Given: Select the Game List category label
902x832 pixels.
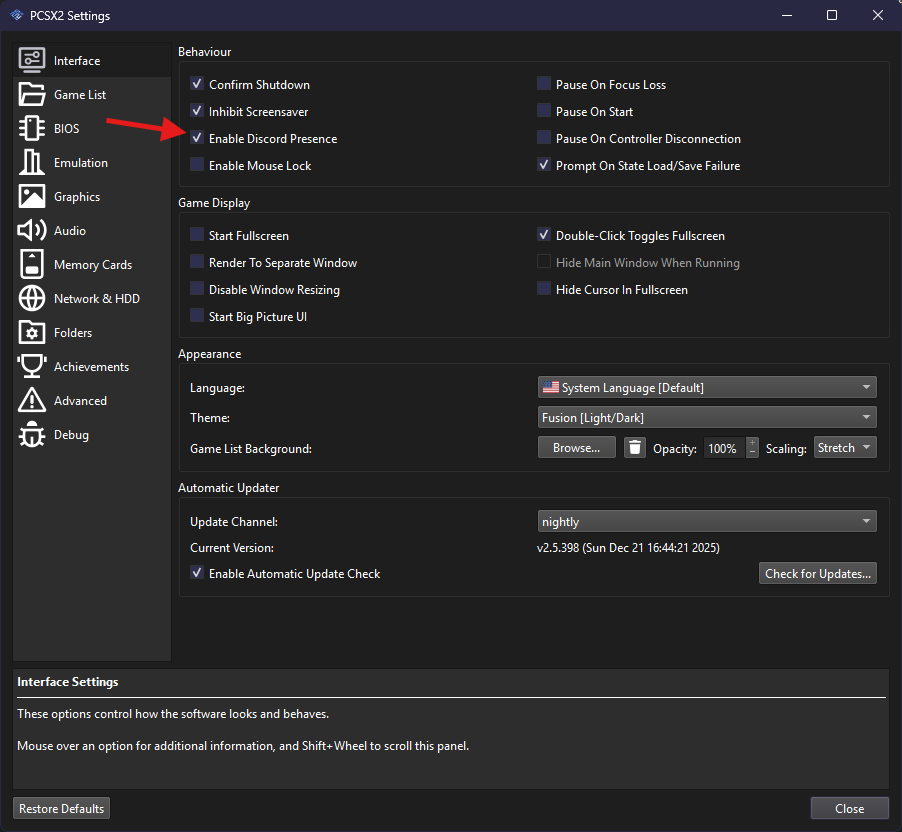Looking at the screenshot, I should tap(80, 94).
